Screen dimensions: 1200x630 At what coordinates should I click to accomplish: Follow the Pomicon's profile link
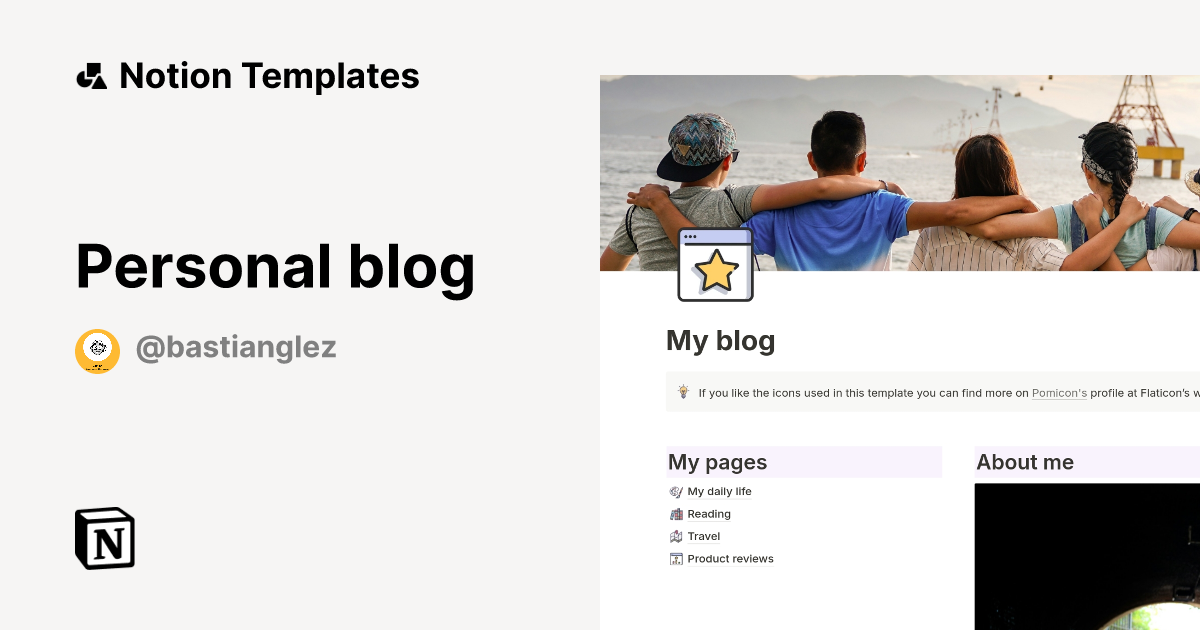pyautogui.click(x=1059, y=393)
